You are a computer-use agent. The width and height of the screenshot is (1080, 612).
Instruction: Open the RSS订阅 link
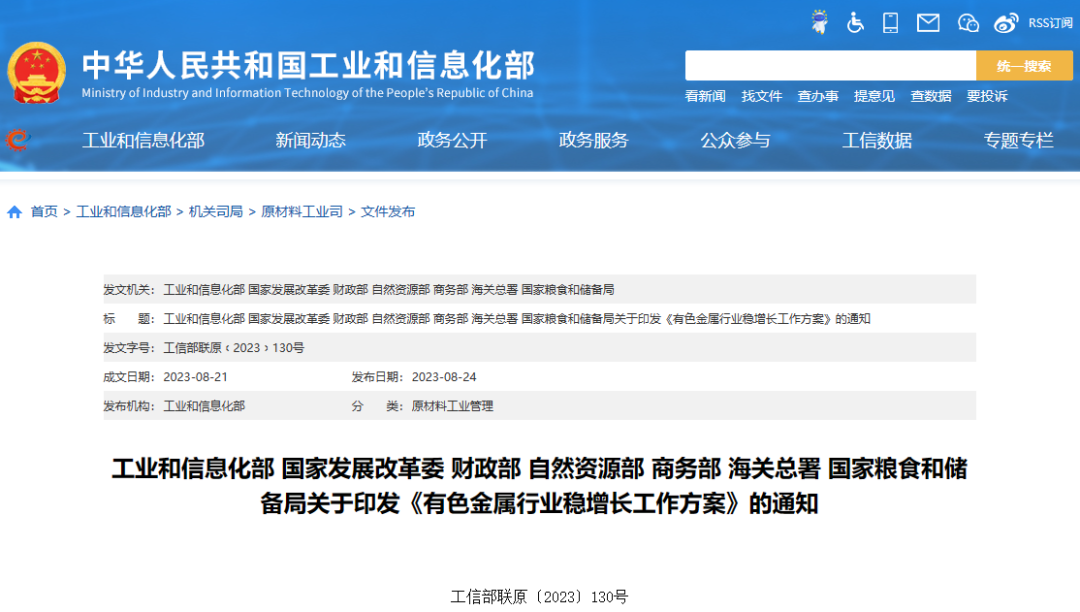(x=1050, y=23)
